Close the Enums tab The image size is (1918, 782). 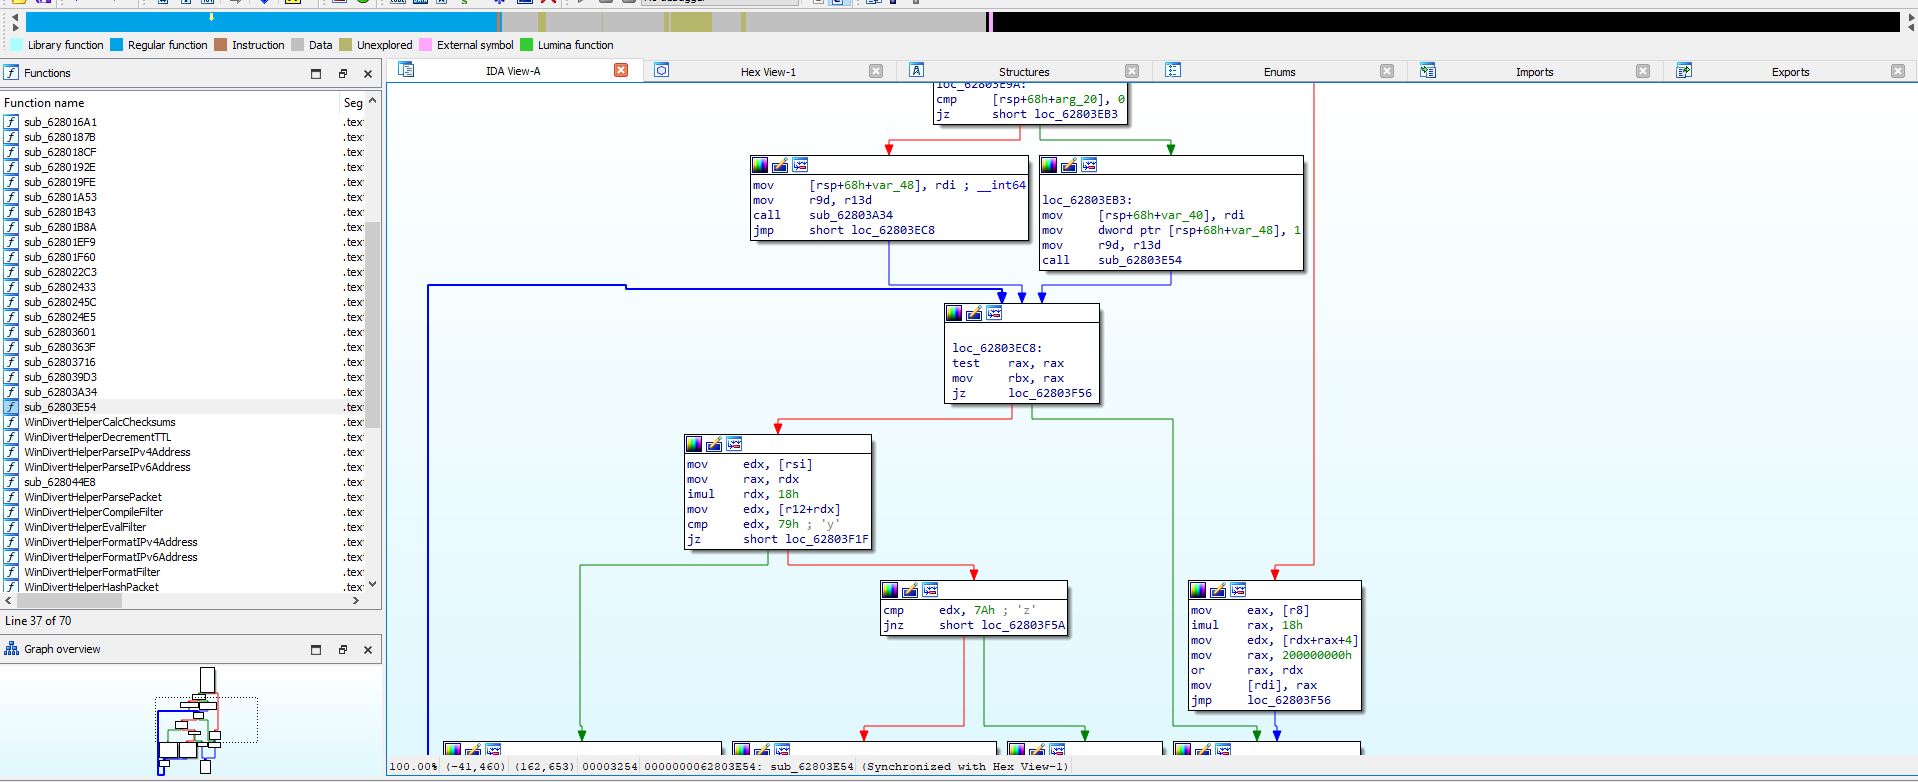point(1387,71)
